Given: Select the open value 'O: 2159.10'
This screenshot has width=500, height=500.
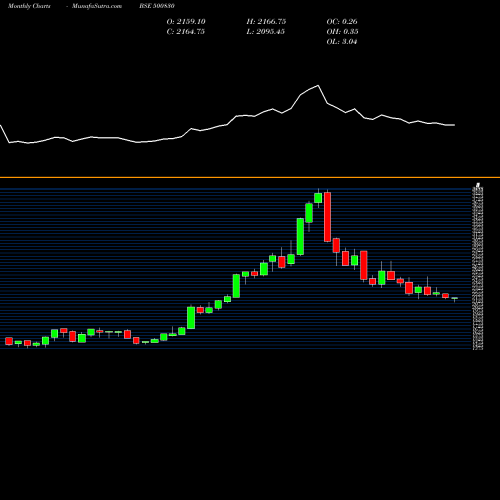Looking at the screenshot, I should pos(186,22).
